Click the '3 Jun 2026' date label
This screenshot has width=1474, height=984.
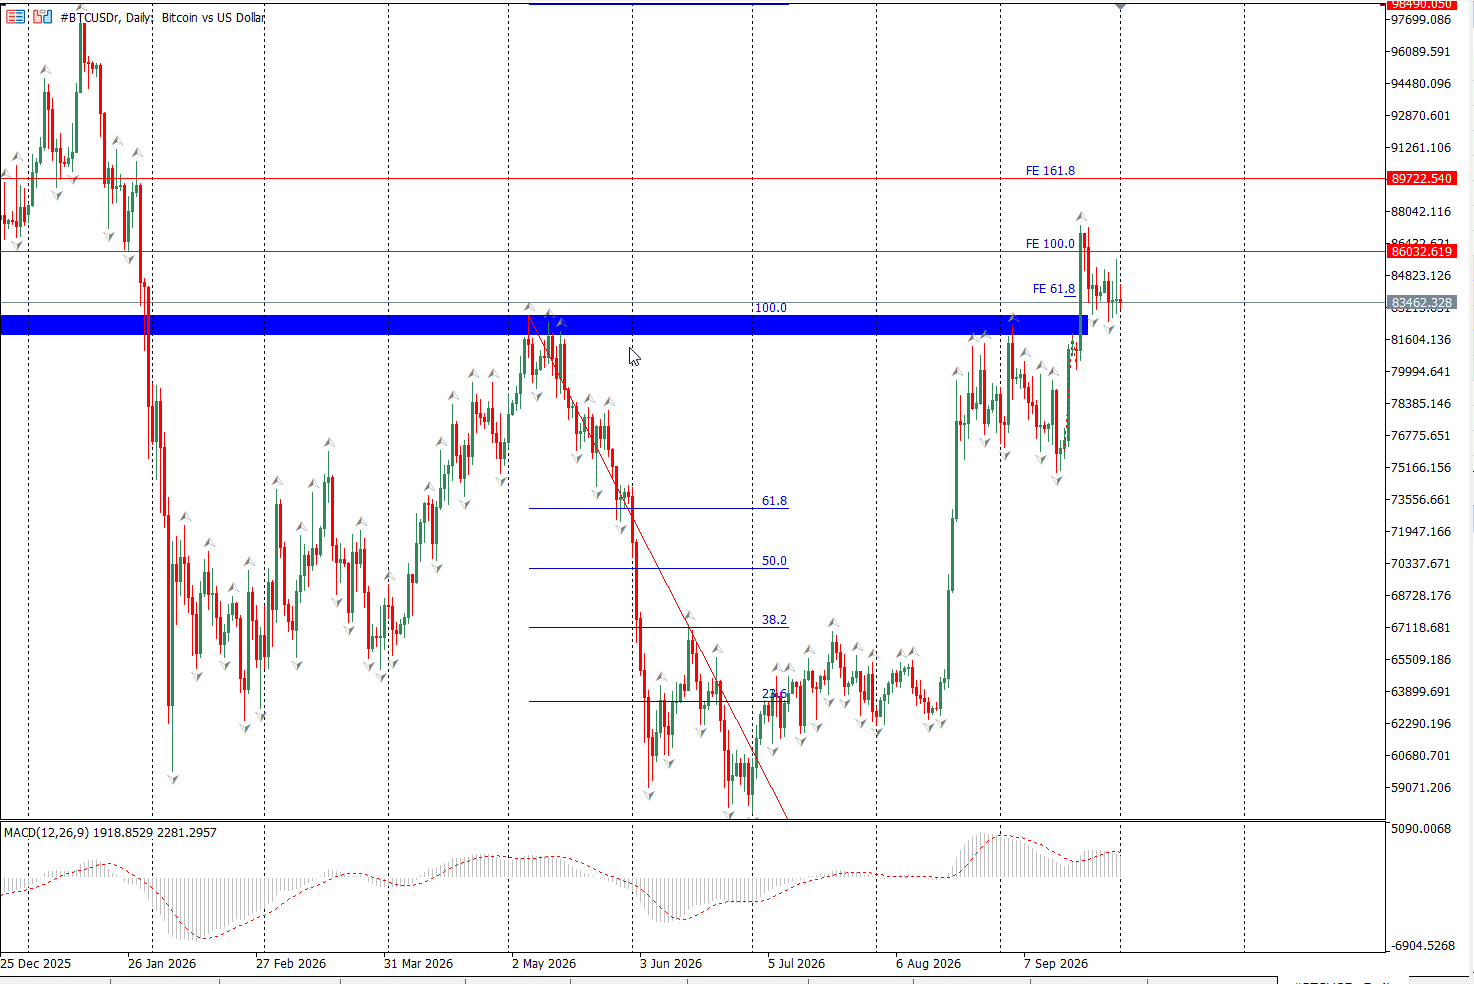click(671, 964)
